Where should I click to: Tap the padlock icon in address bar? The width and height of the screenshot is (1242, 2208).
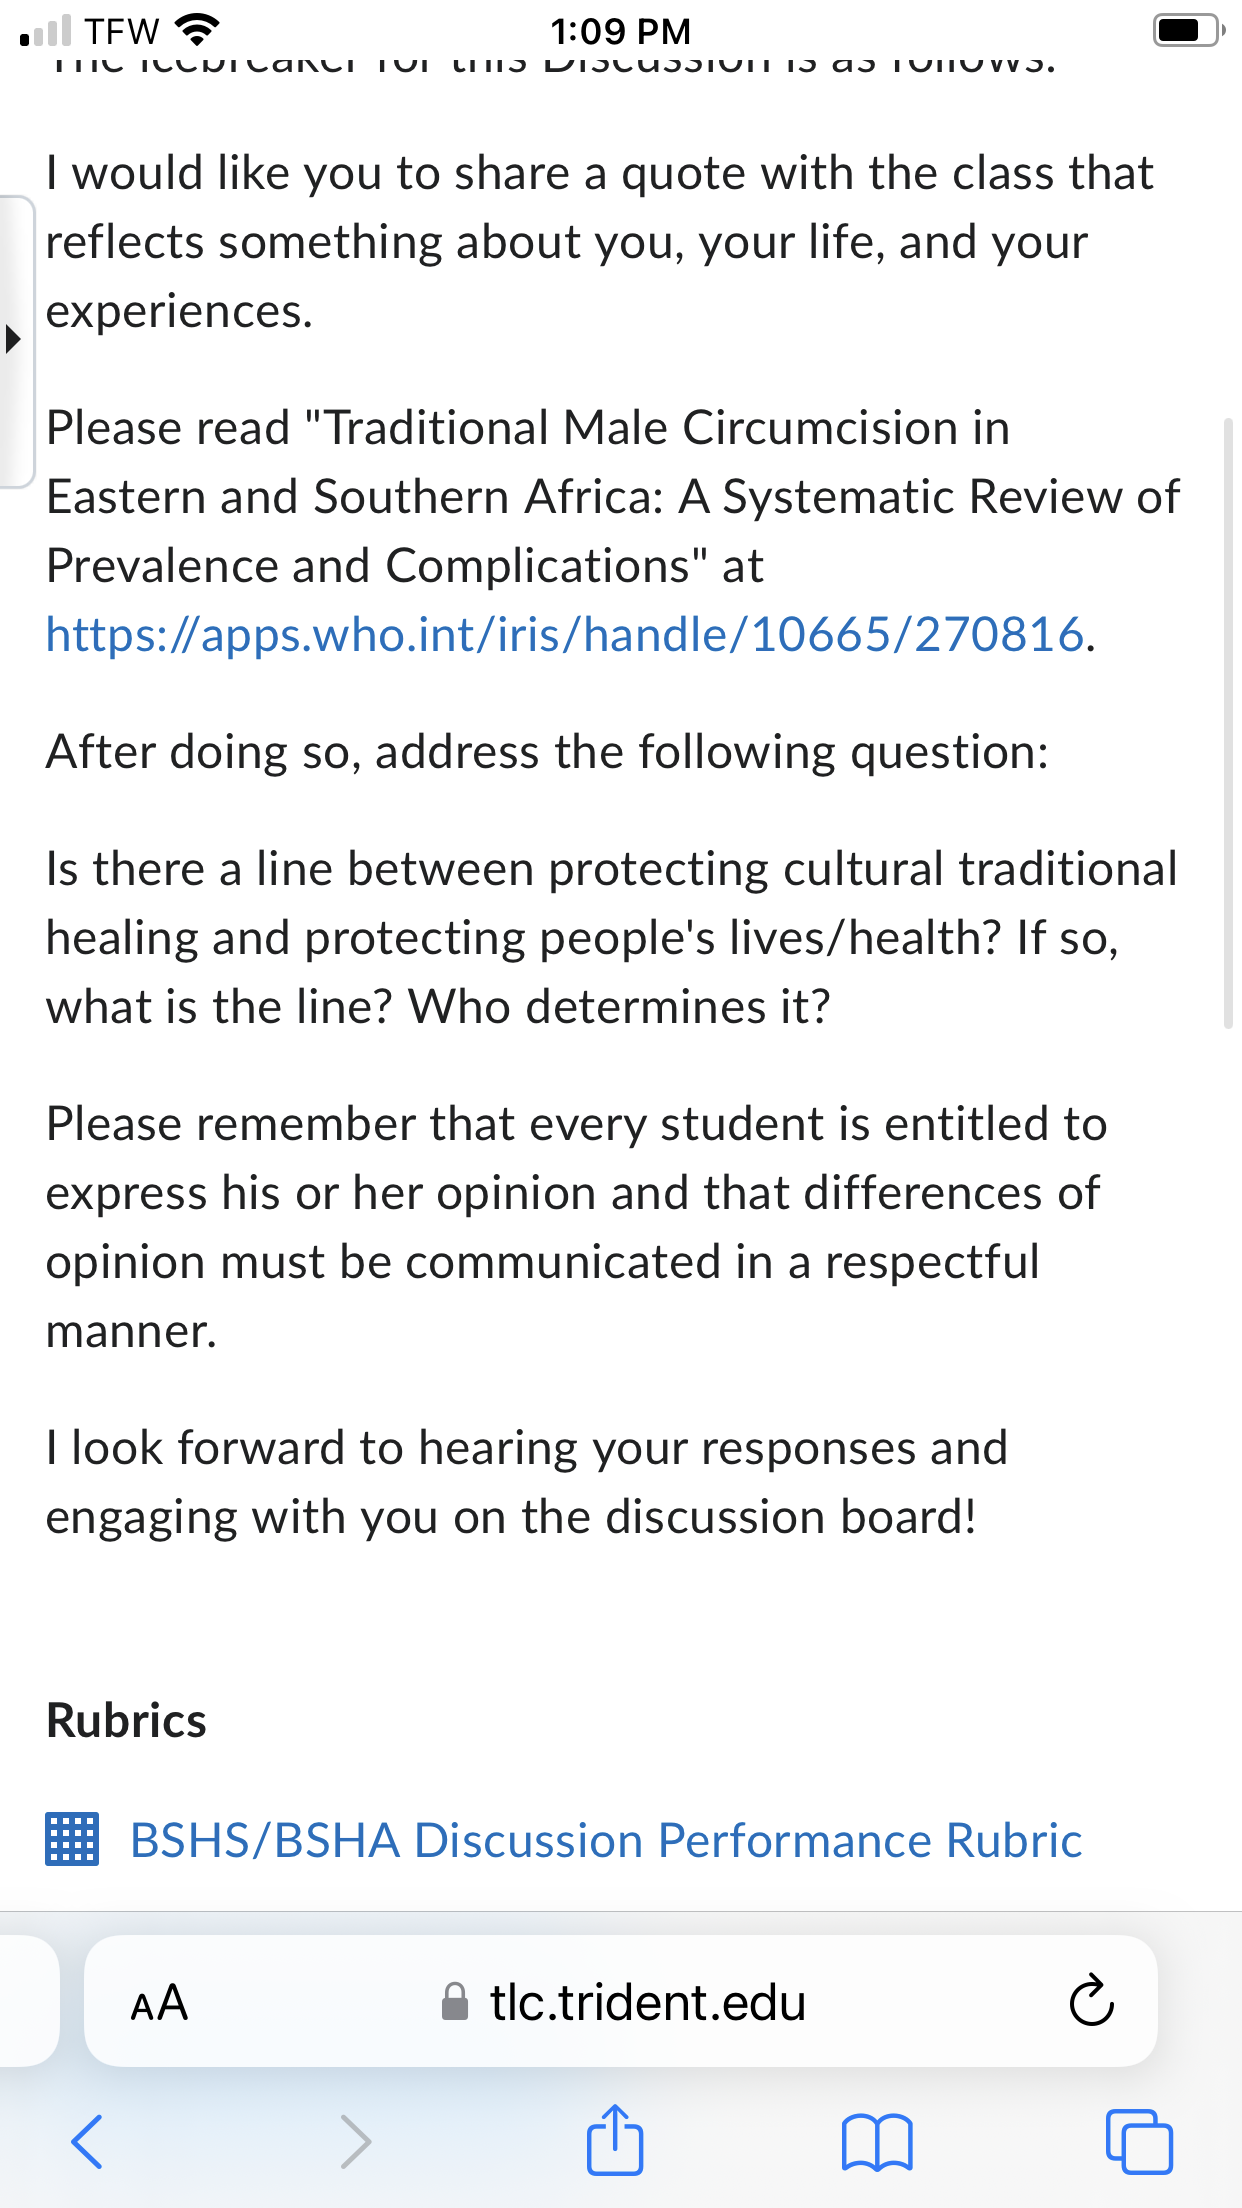pyautogui.click(x=455, y=2002)
